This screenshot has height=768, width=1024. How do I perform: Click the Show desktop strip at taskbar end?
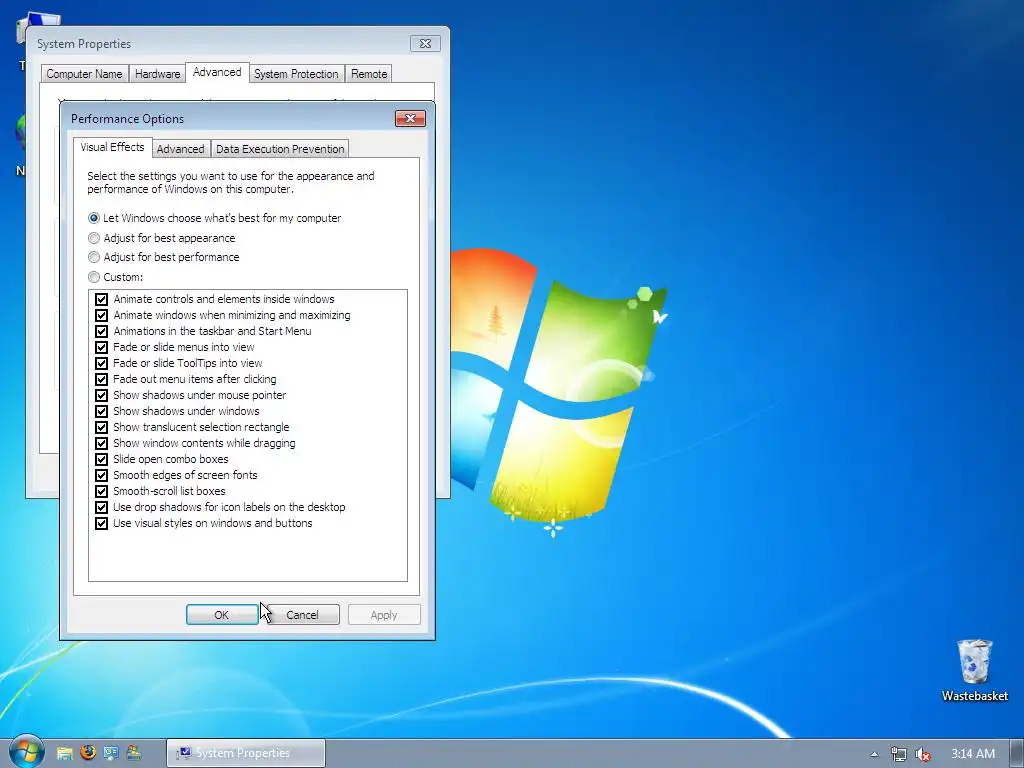[1017, 754]
